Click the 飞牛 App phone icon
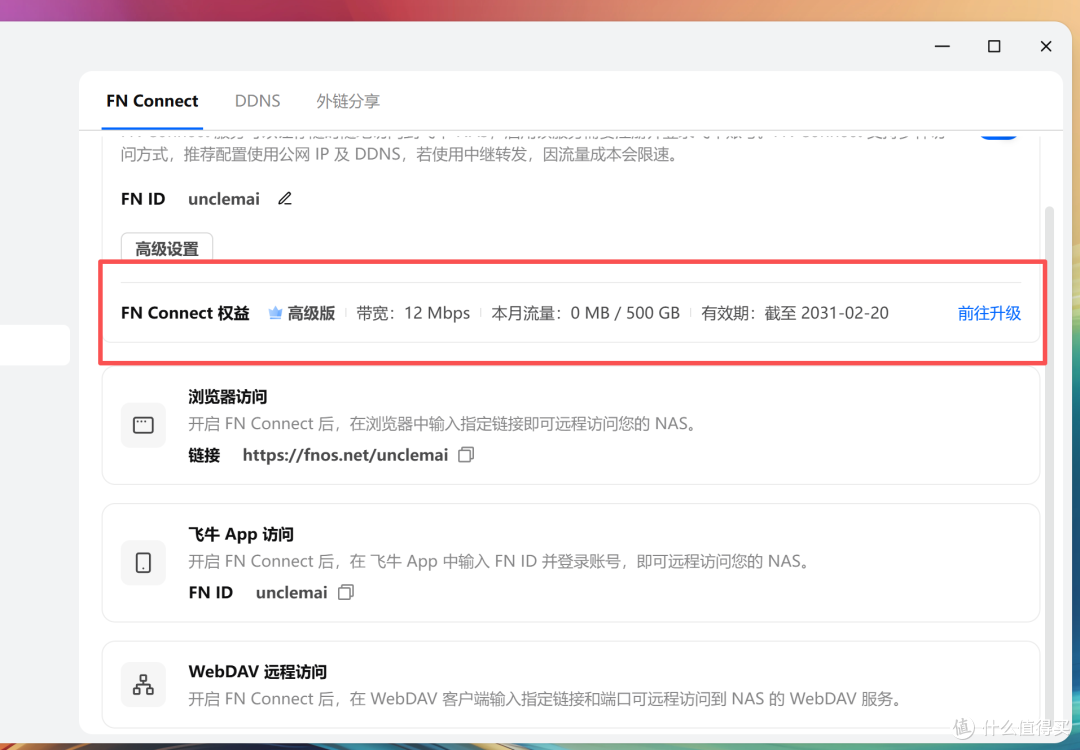The image size is (1080, 750). (143, 563)
